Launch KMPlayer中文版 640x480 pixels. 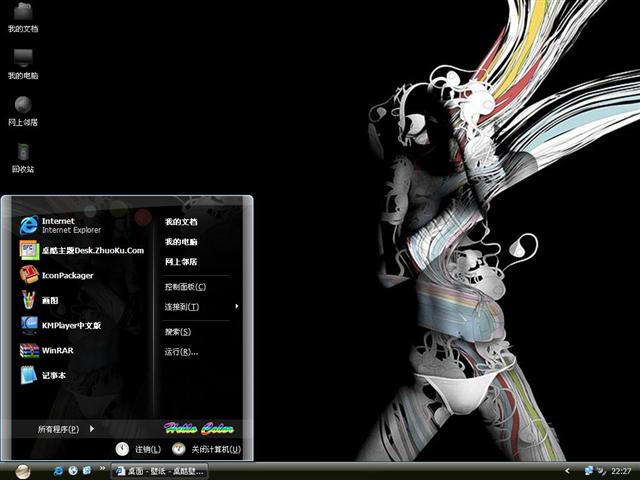(60, 325)
